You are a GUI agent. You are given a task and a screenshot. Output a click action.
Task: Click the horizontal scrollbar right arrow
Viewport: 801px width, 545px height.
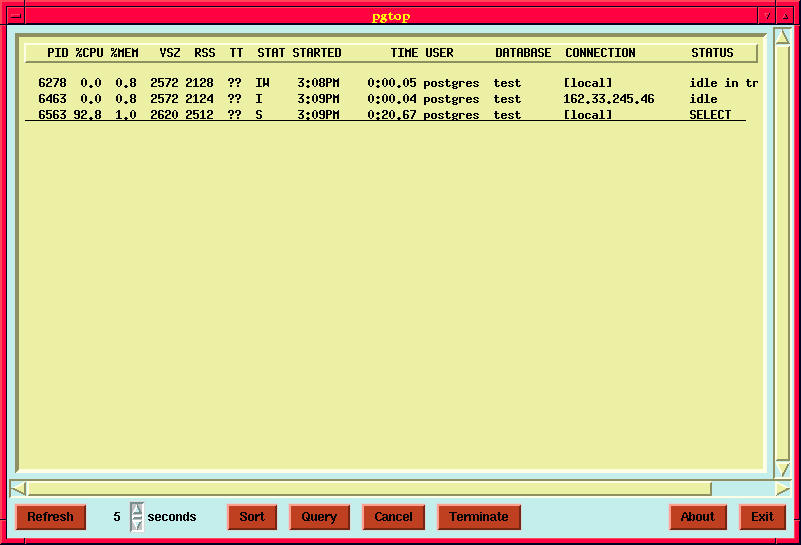pos(783,489)
